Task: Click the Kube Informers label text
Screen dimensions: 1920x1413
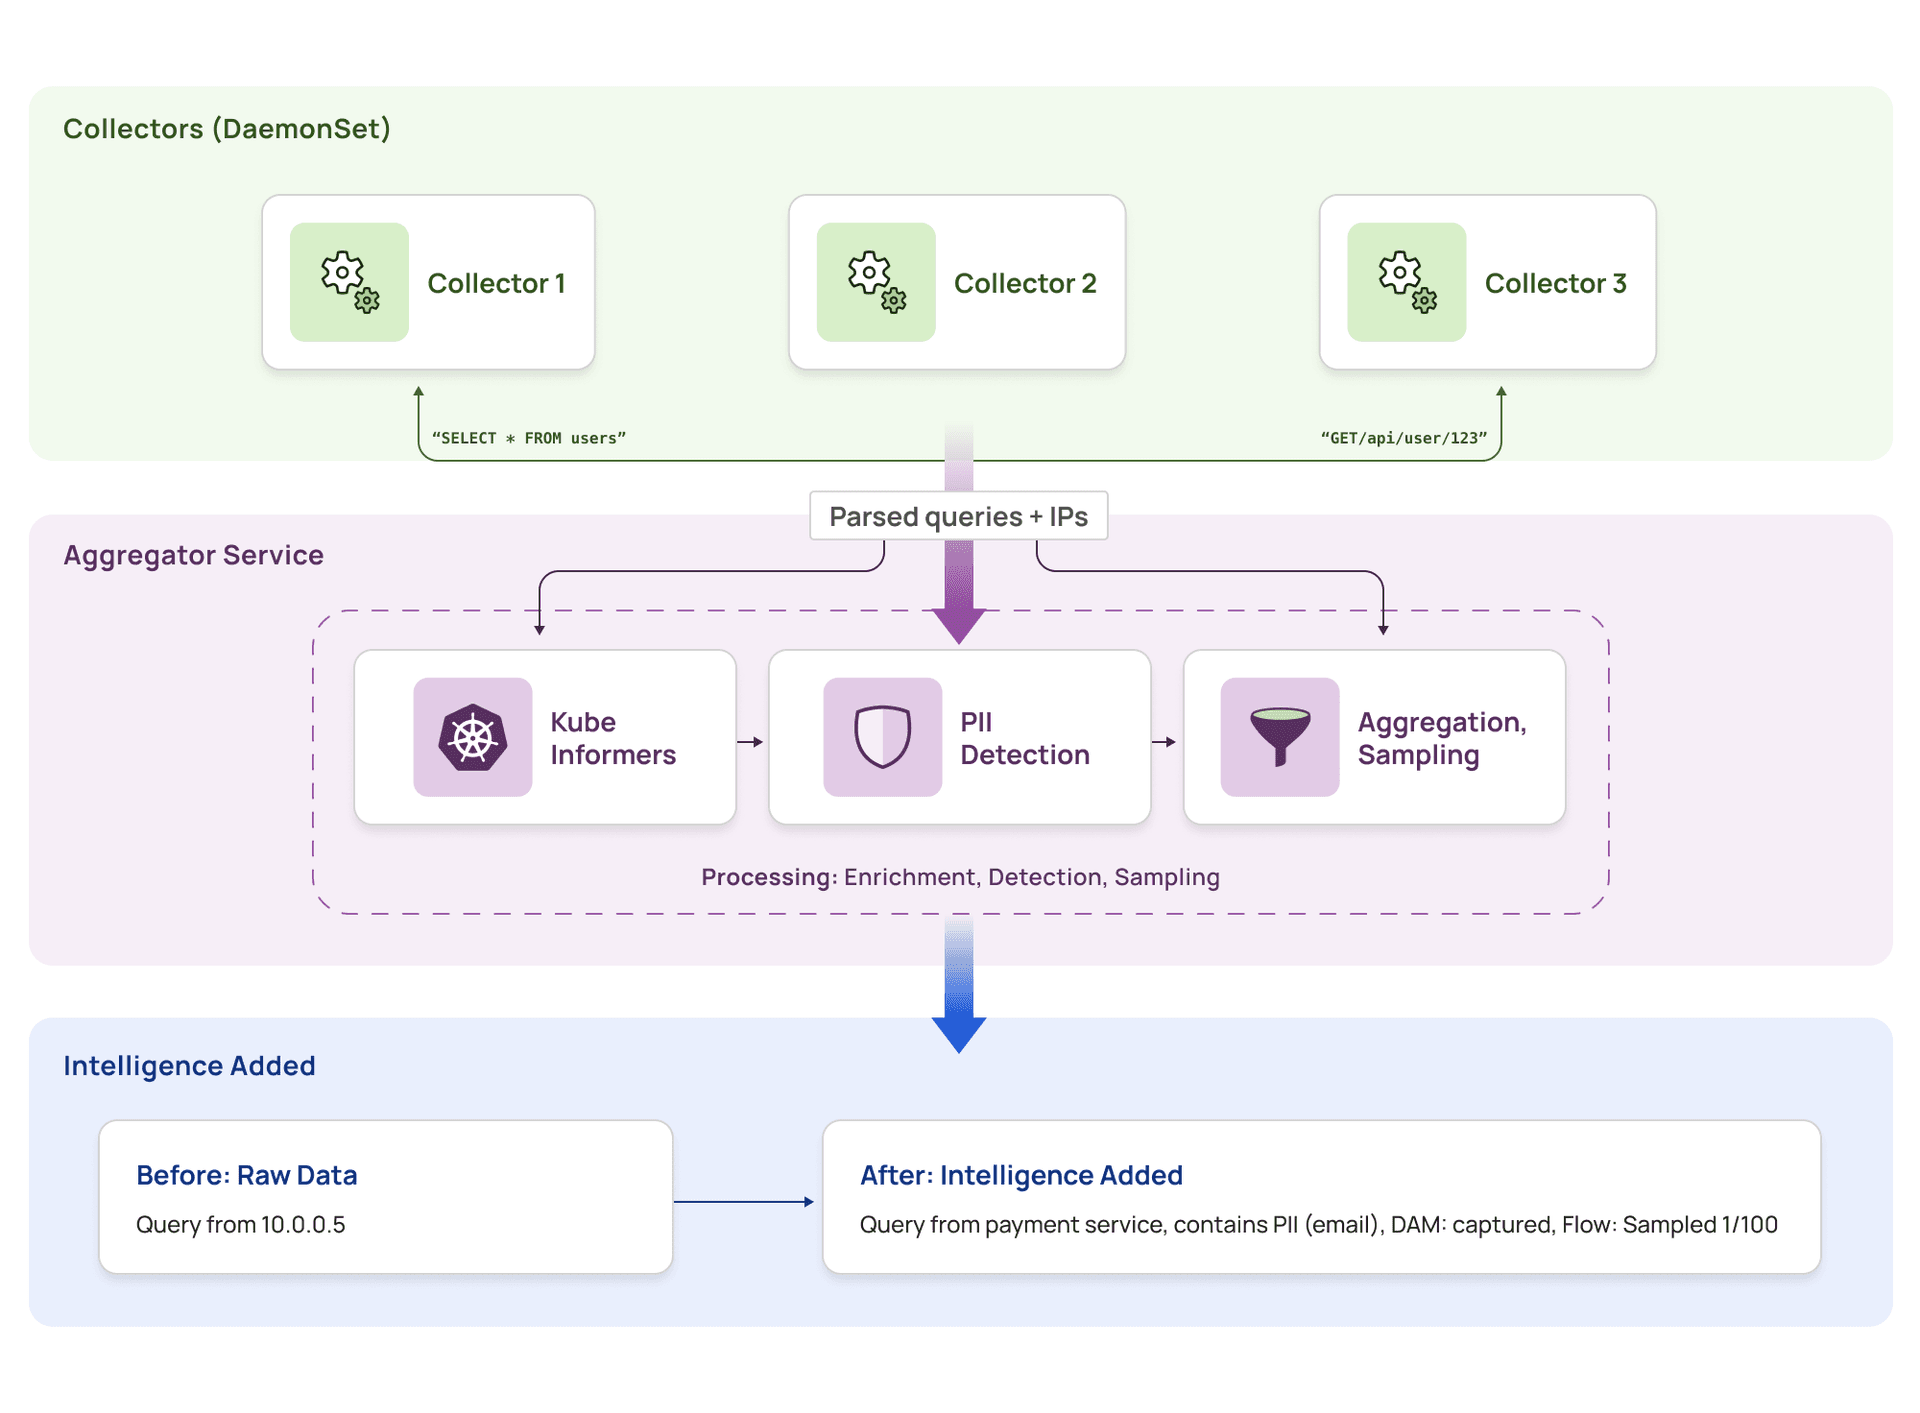Action: pos(612,738)
